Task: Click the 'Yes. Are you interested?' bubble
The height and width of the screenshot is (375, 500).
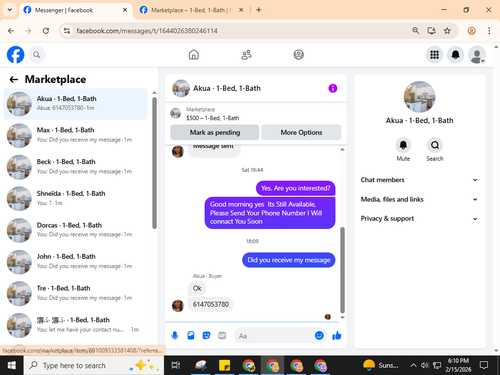Action: pos(296,188)
